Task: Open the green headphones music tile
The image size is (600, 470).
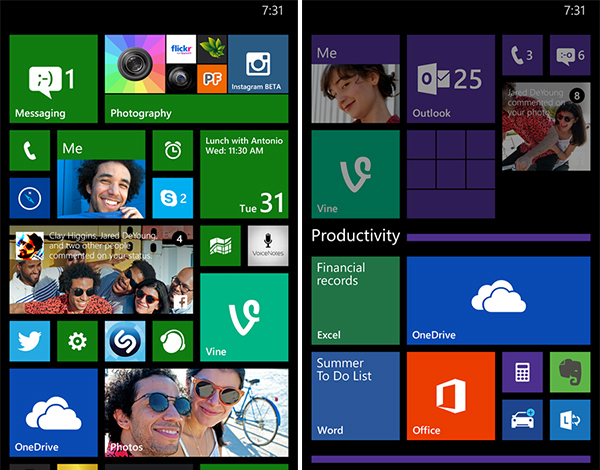Action: tap(173, 341)
